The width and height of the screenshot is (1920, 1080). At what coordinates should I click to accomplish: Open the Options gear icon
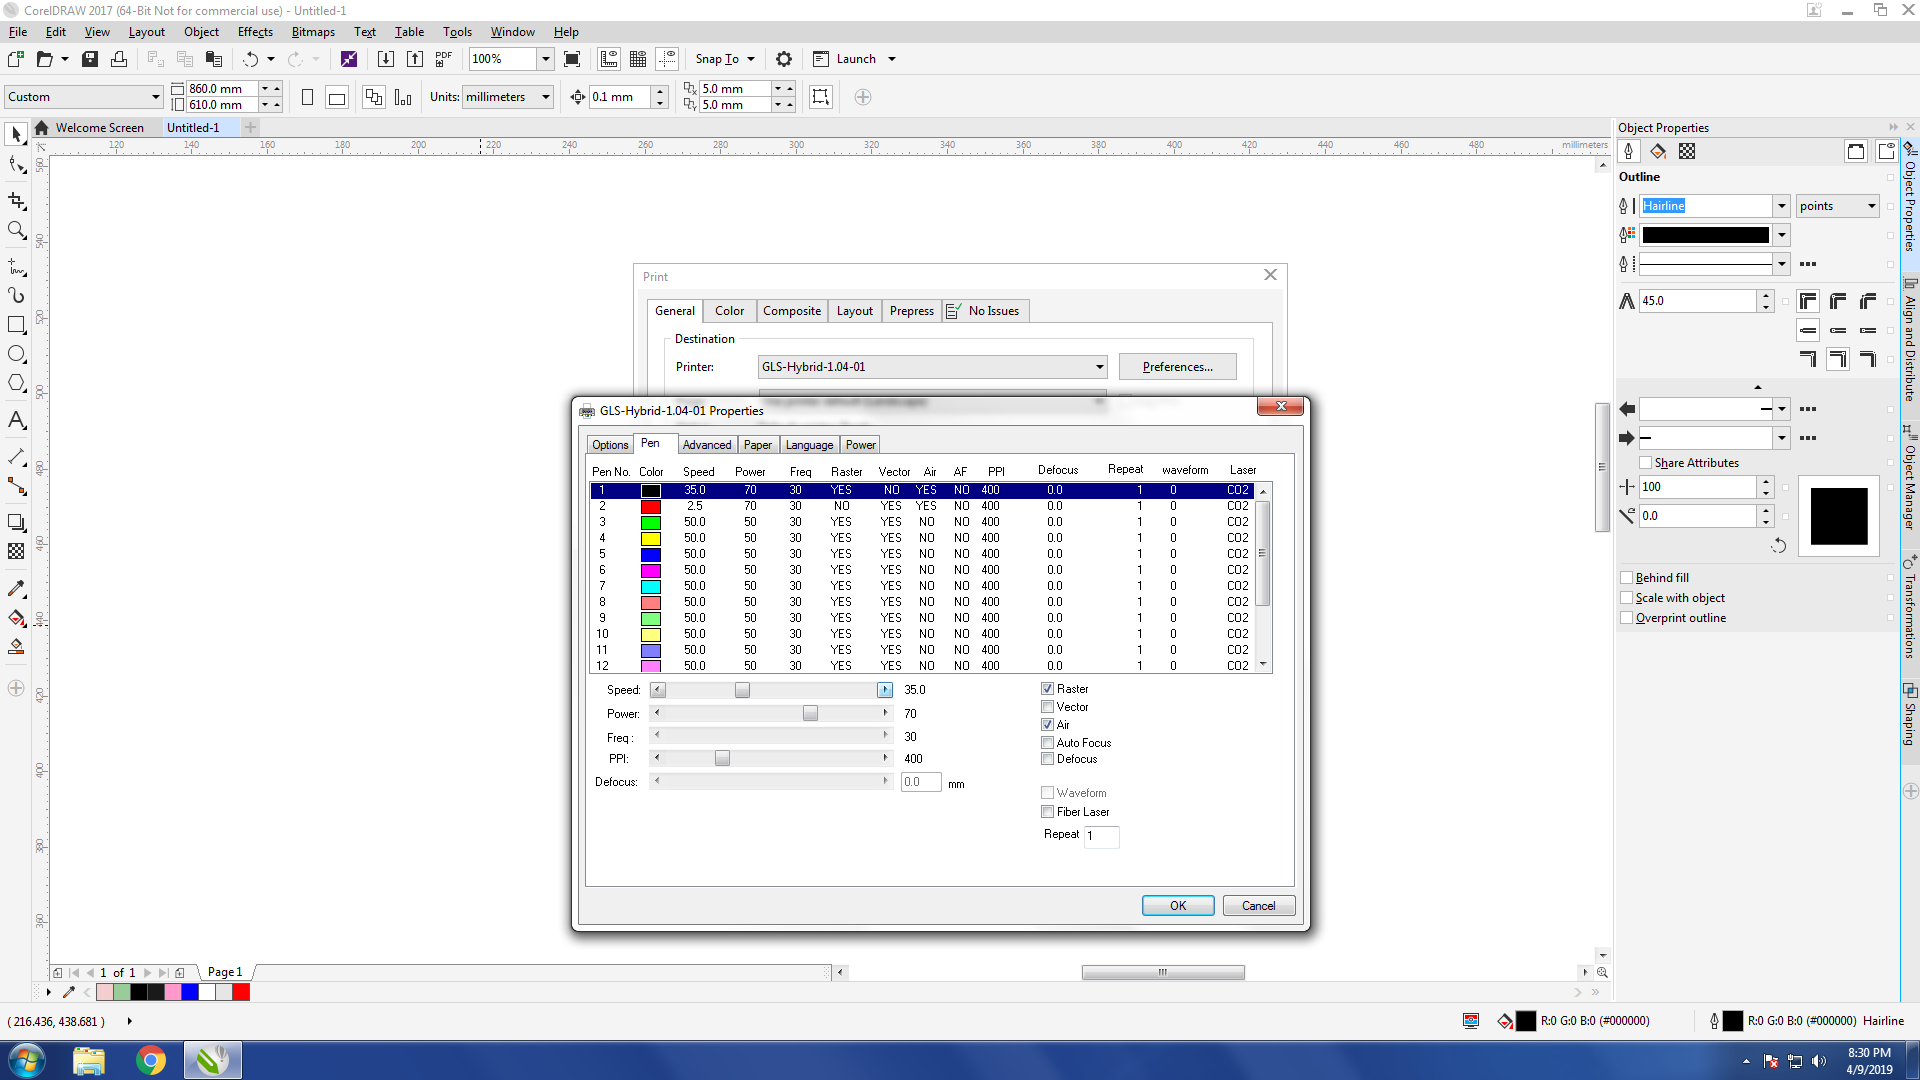784,59
